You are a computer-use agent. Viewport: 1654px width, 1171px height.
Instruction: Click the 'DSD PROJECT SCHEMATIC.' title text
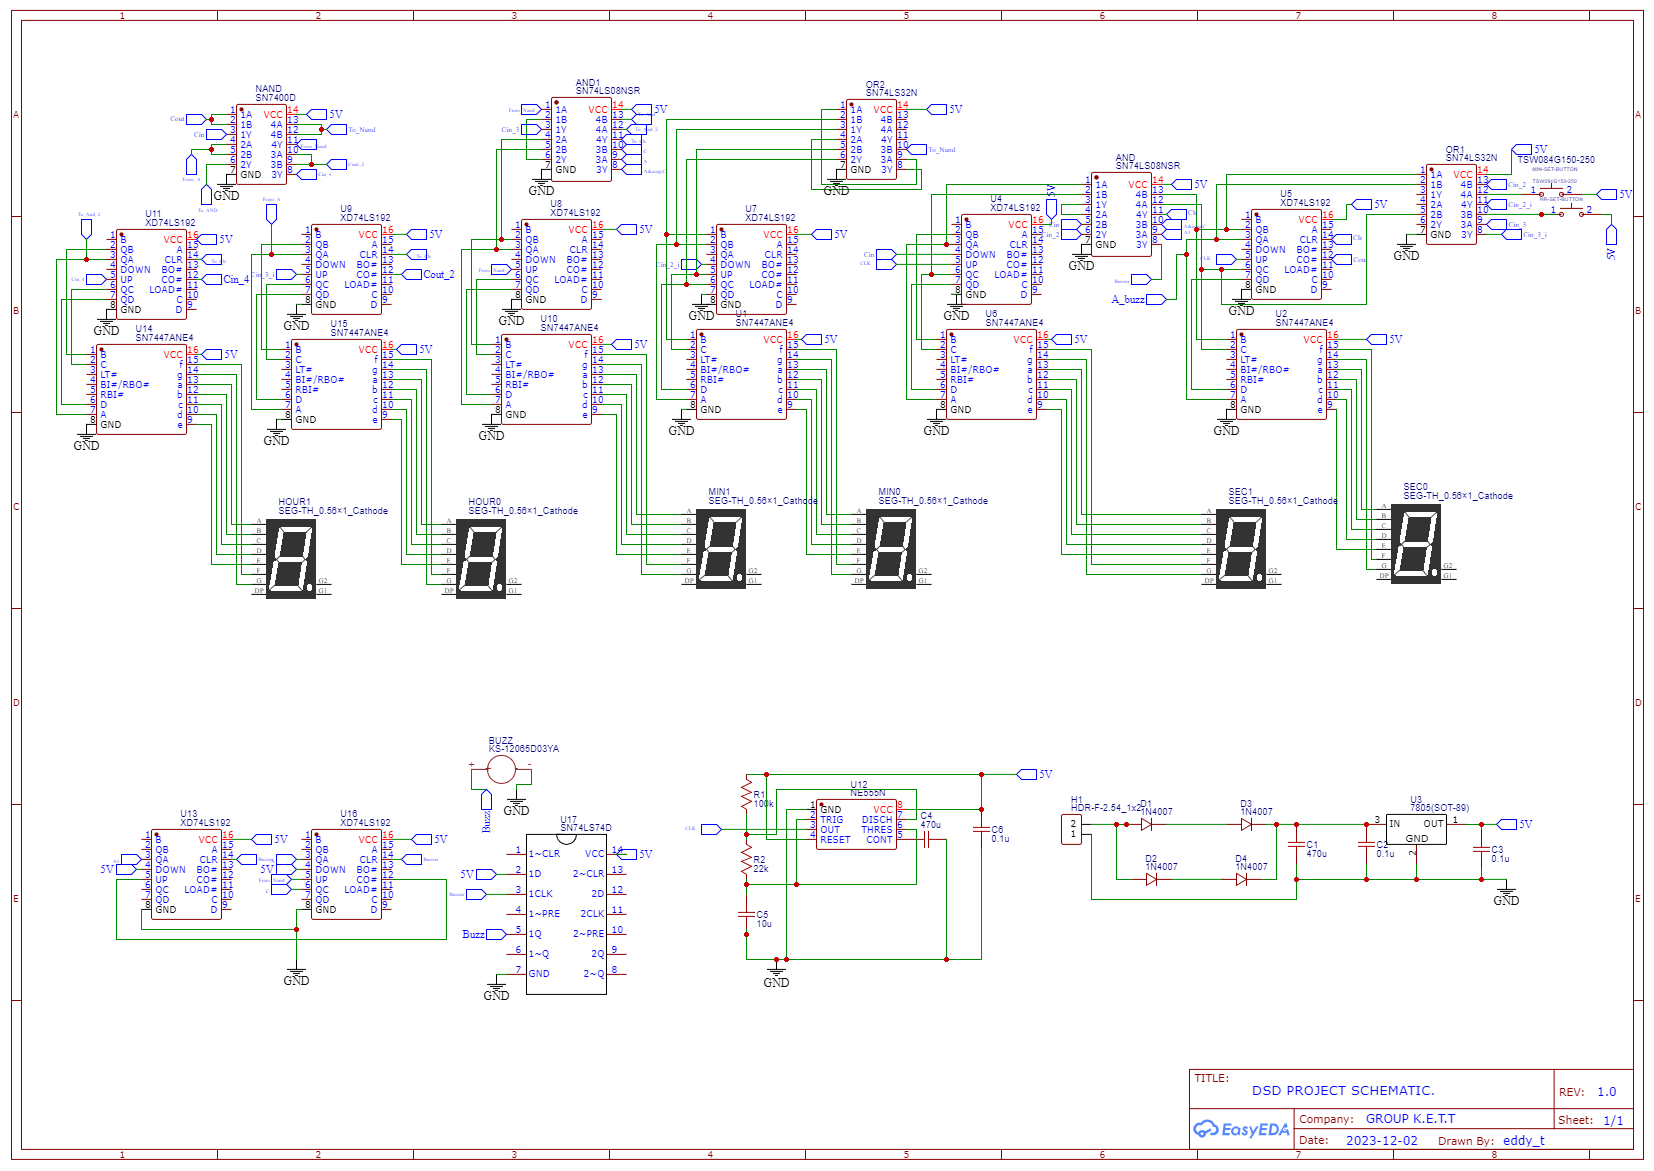click(1343, 1090)
